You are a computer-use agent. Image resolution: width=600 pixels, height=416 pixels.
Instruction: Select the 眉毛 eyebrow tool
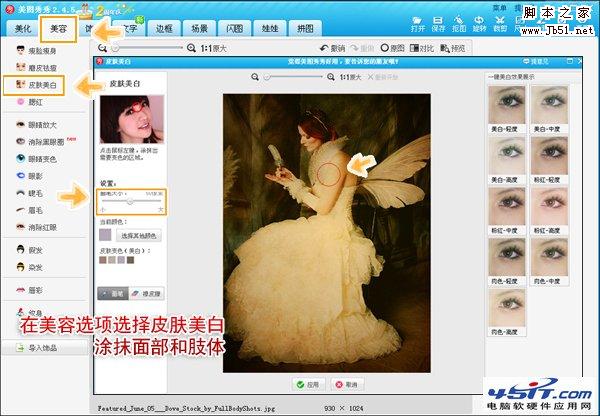click(x=30, y=210)
